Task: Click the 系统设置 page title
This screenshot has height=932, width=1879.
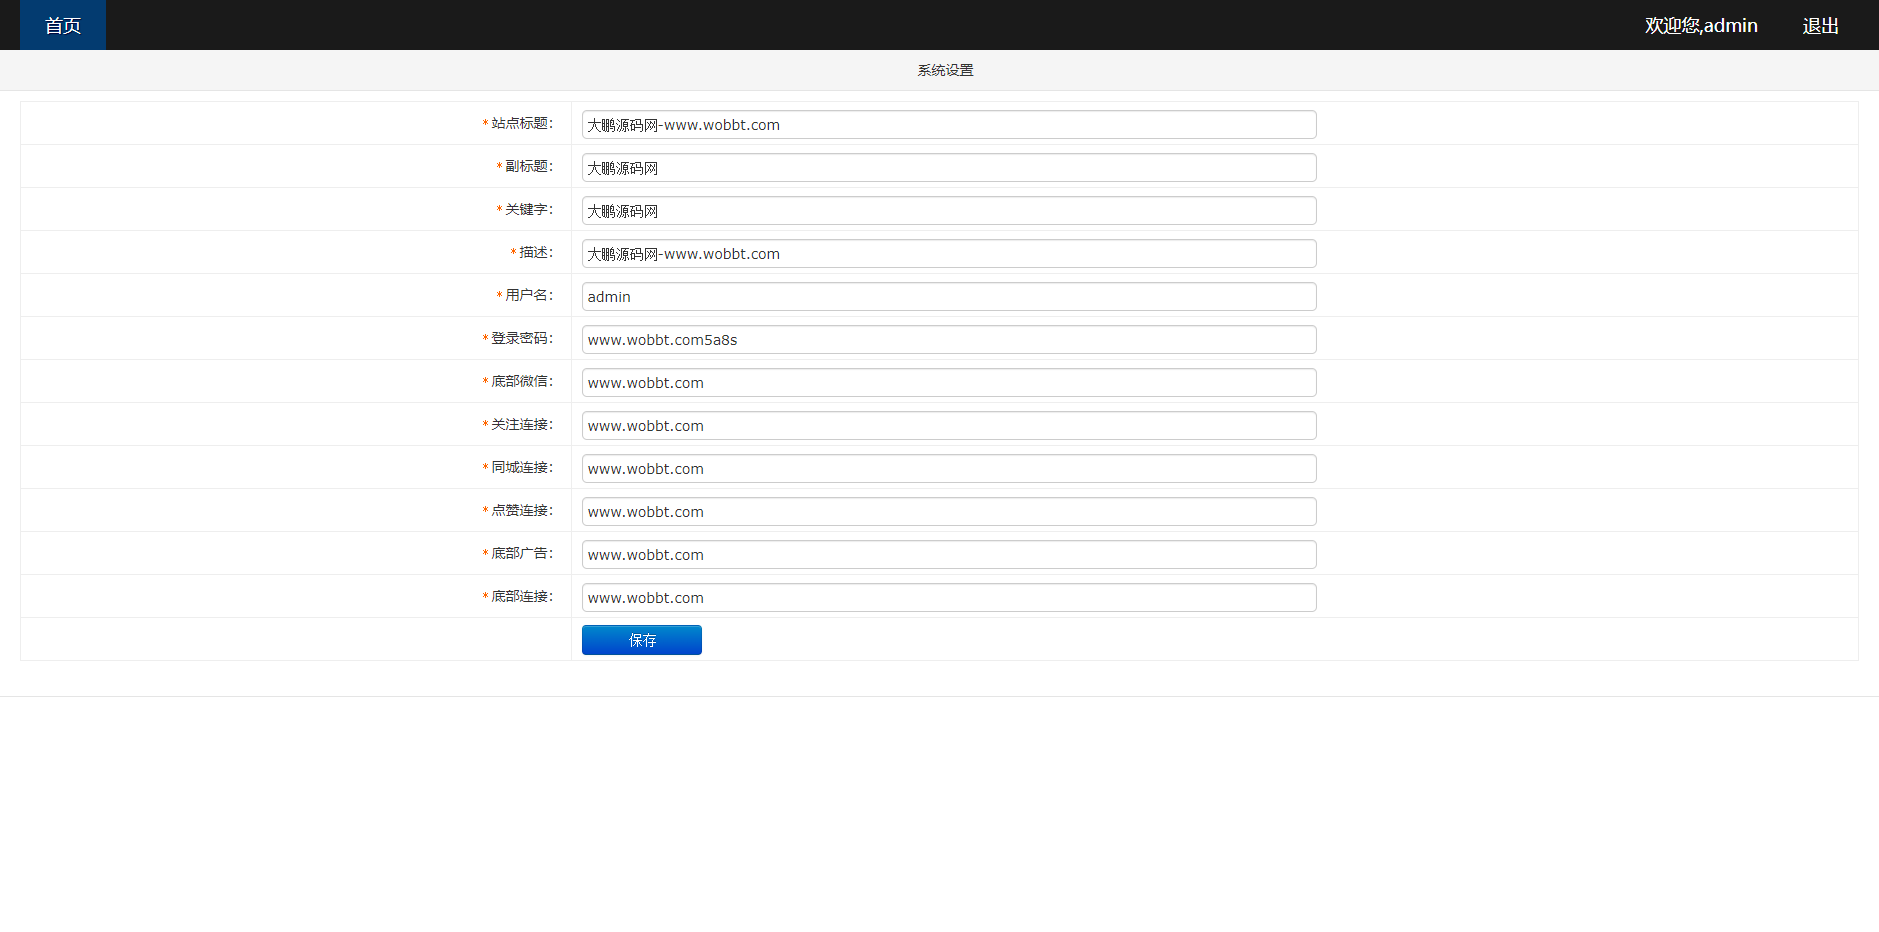Action: [944, 70]
